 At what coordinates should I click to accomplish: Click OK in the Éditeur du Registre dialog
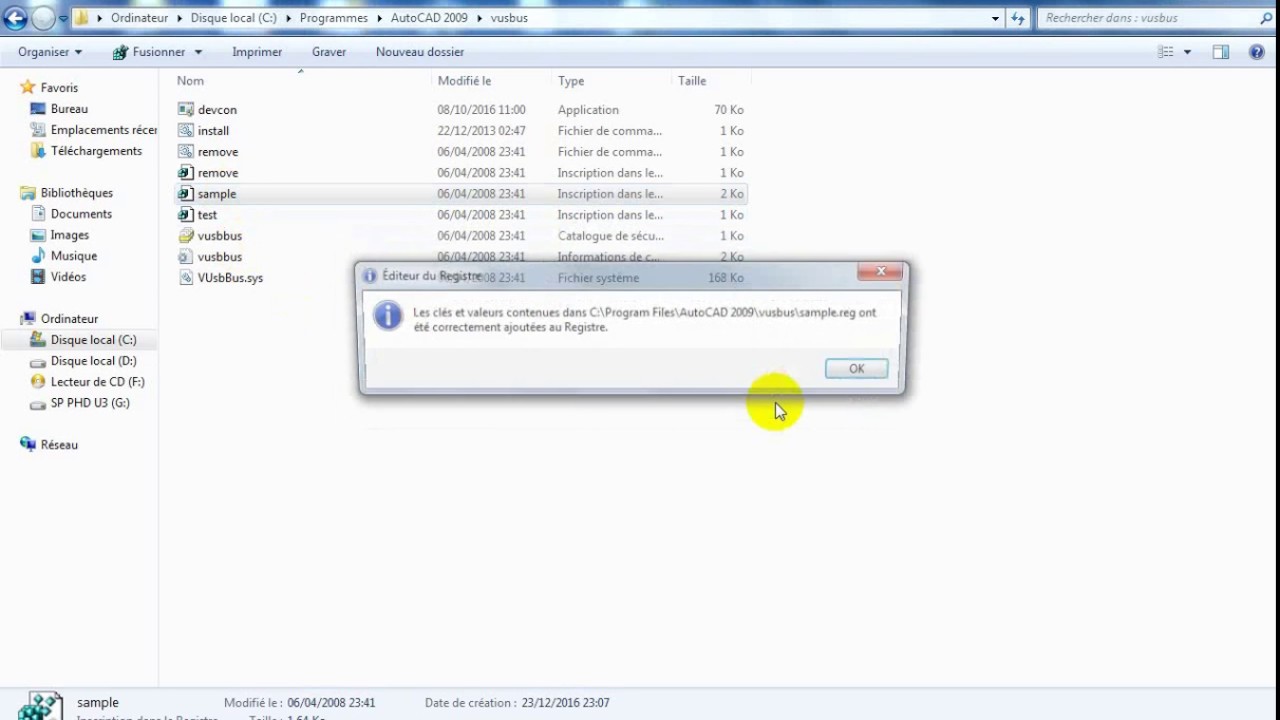856,369
